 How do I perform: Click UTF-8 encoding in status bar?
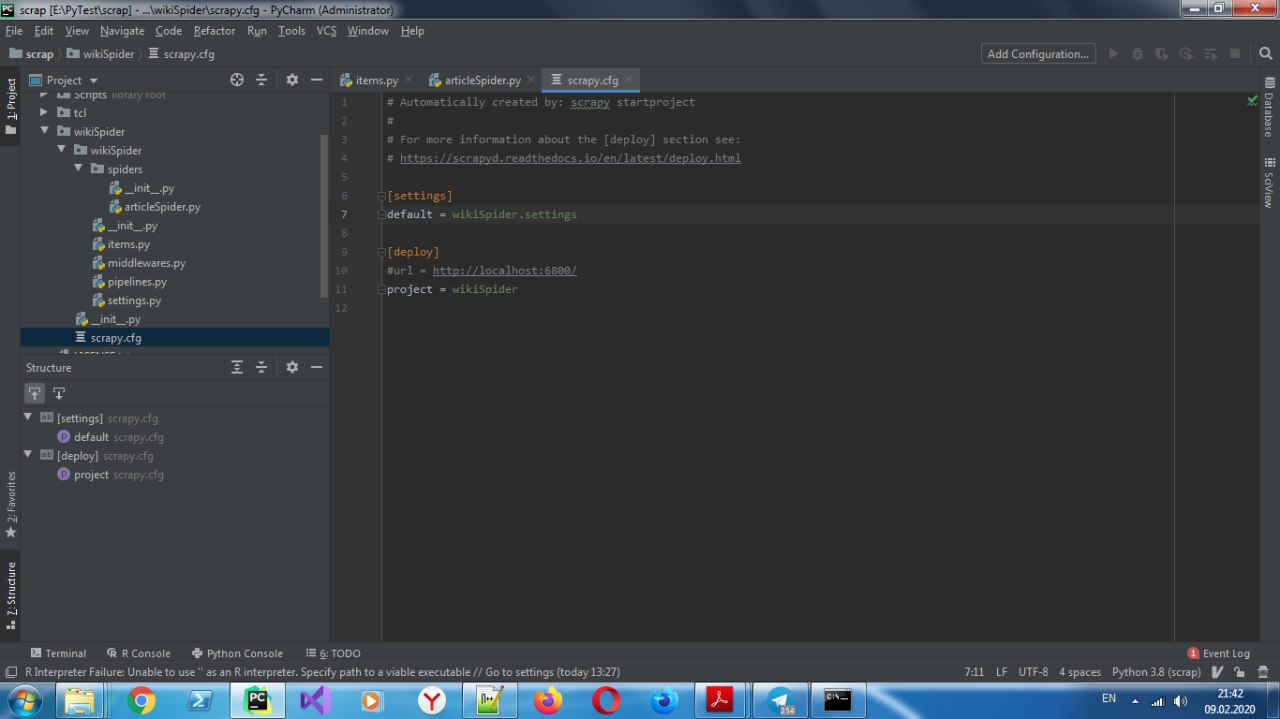[1033, 672]
